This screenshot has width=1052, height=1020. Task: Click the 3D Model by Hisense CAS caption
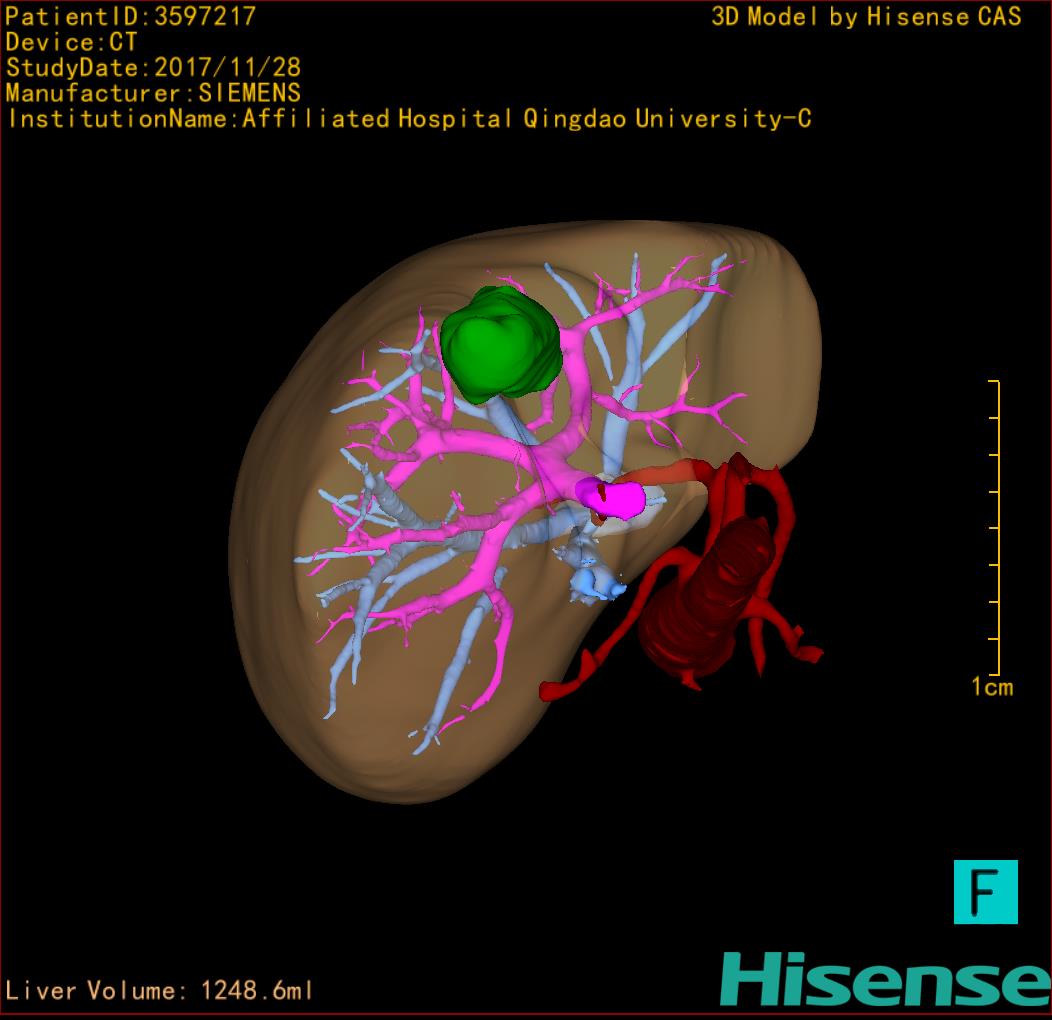[866, 16]
